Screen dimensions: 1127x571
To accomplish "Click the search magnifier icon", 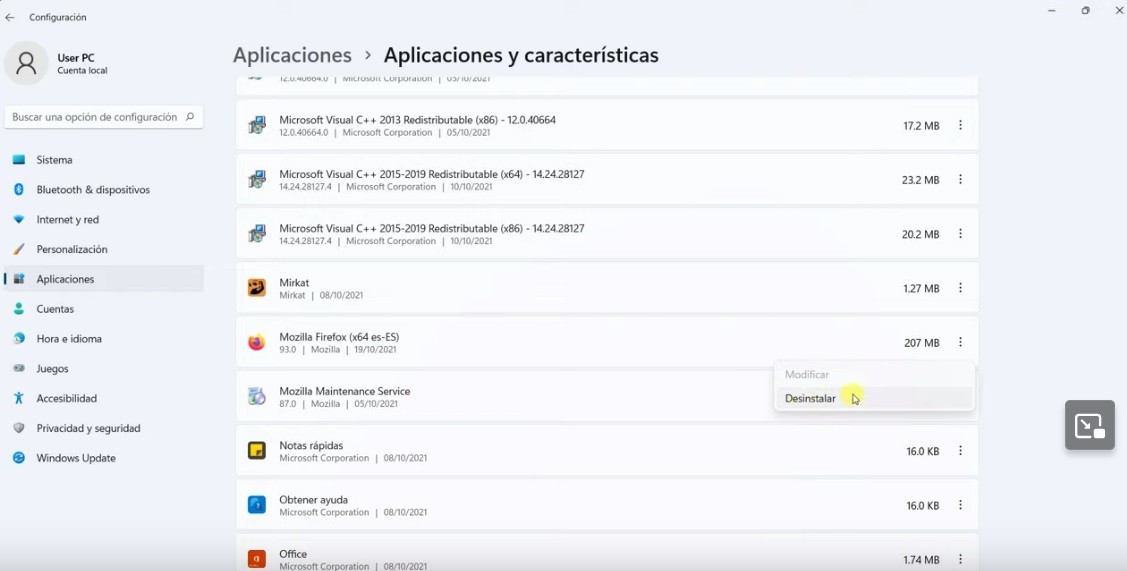I will pyautogui.click(x=190, y=117).
